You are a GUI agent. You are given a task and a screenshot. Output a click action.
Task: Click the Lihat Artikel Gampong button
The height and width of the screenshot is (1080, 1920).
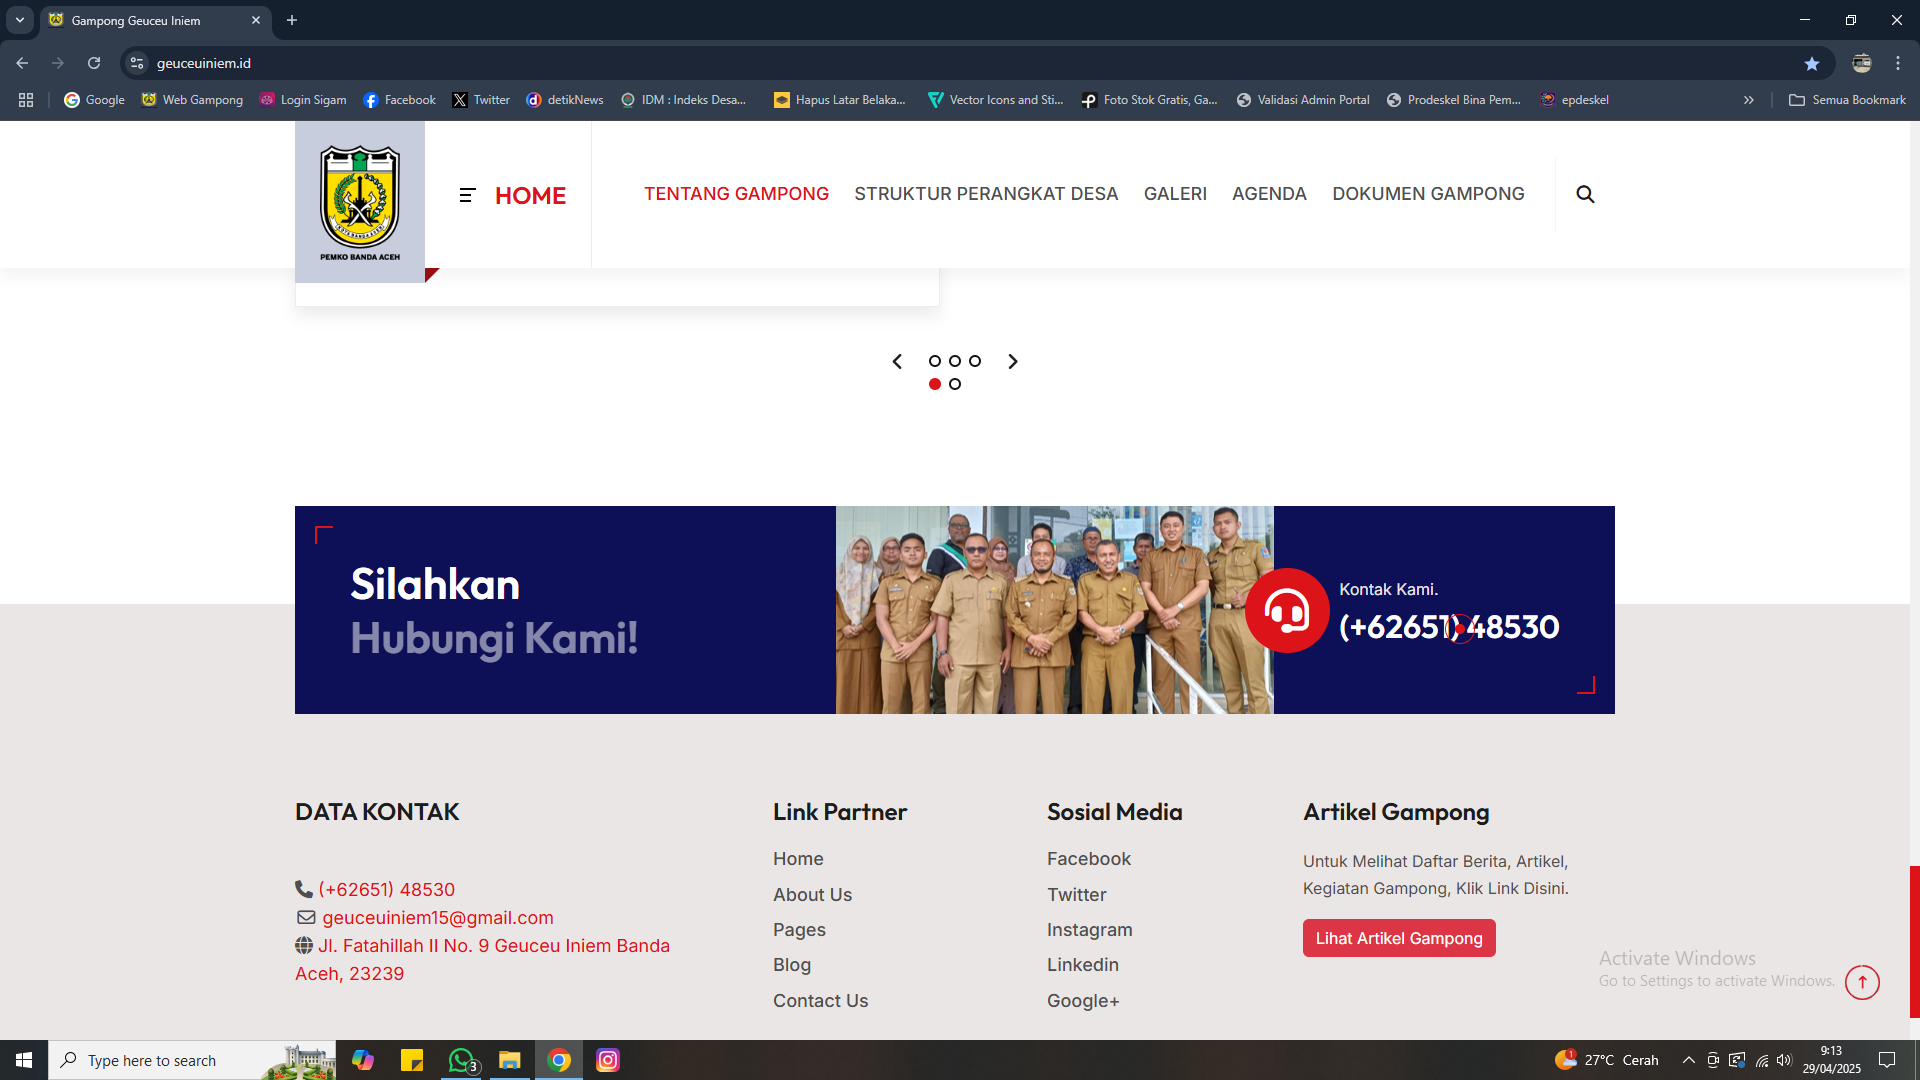click(1398, 938)
